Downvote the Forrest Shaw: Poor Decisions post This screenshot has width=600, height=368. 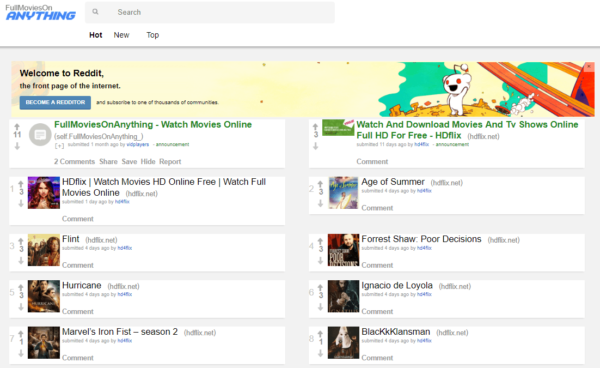[x=321, y=261]
